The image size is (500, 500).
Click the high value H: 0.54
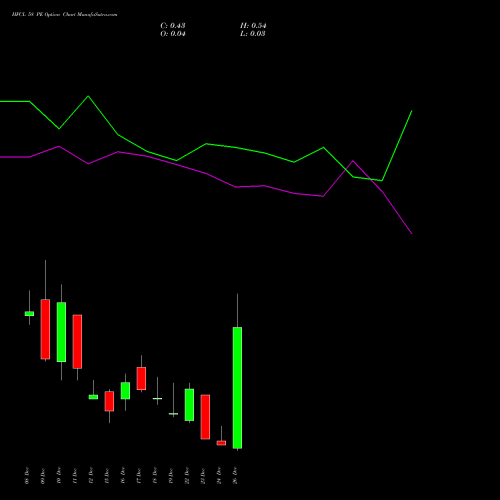click(253, 26)
